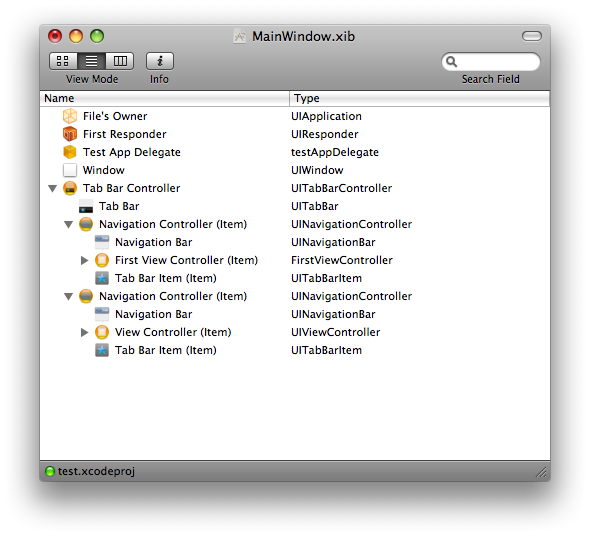
Task: Minimize window with the yellow button
Action: pos(76,36)
